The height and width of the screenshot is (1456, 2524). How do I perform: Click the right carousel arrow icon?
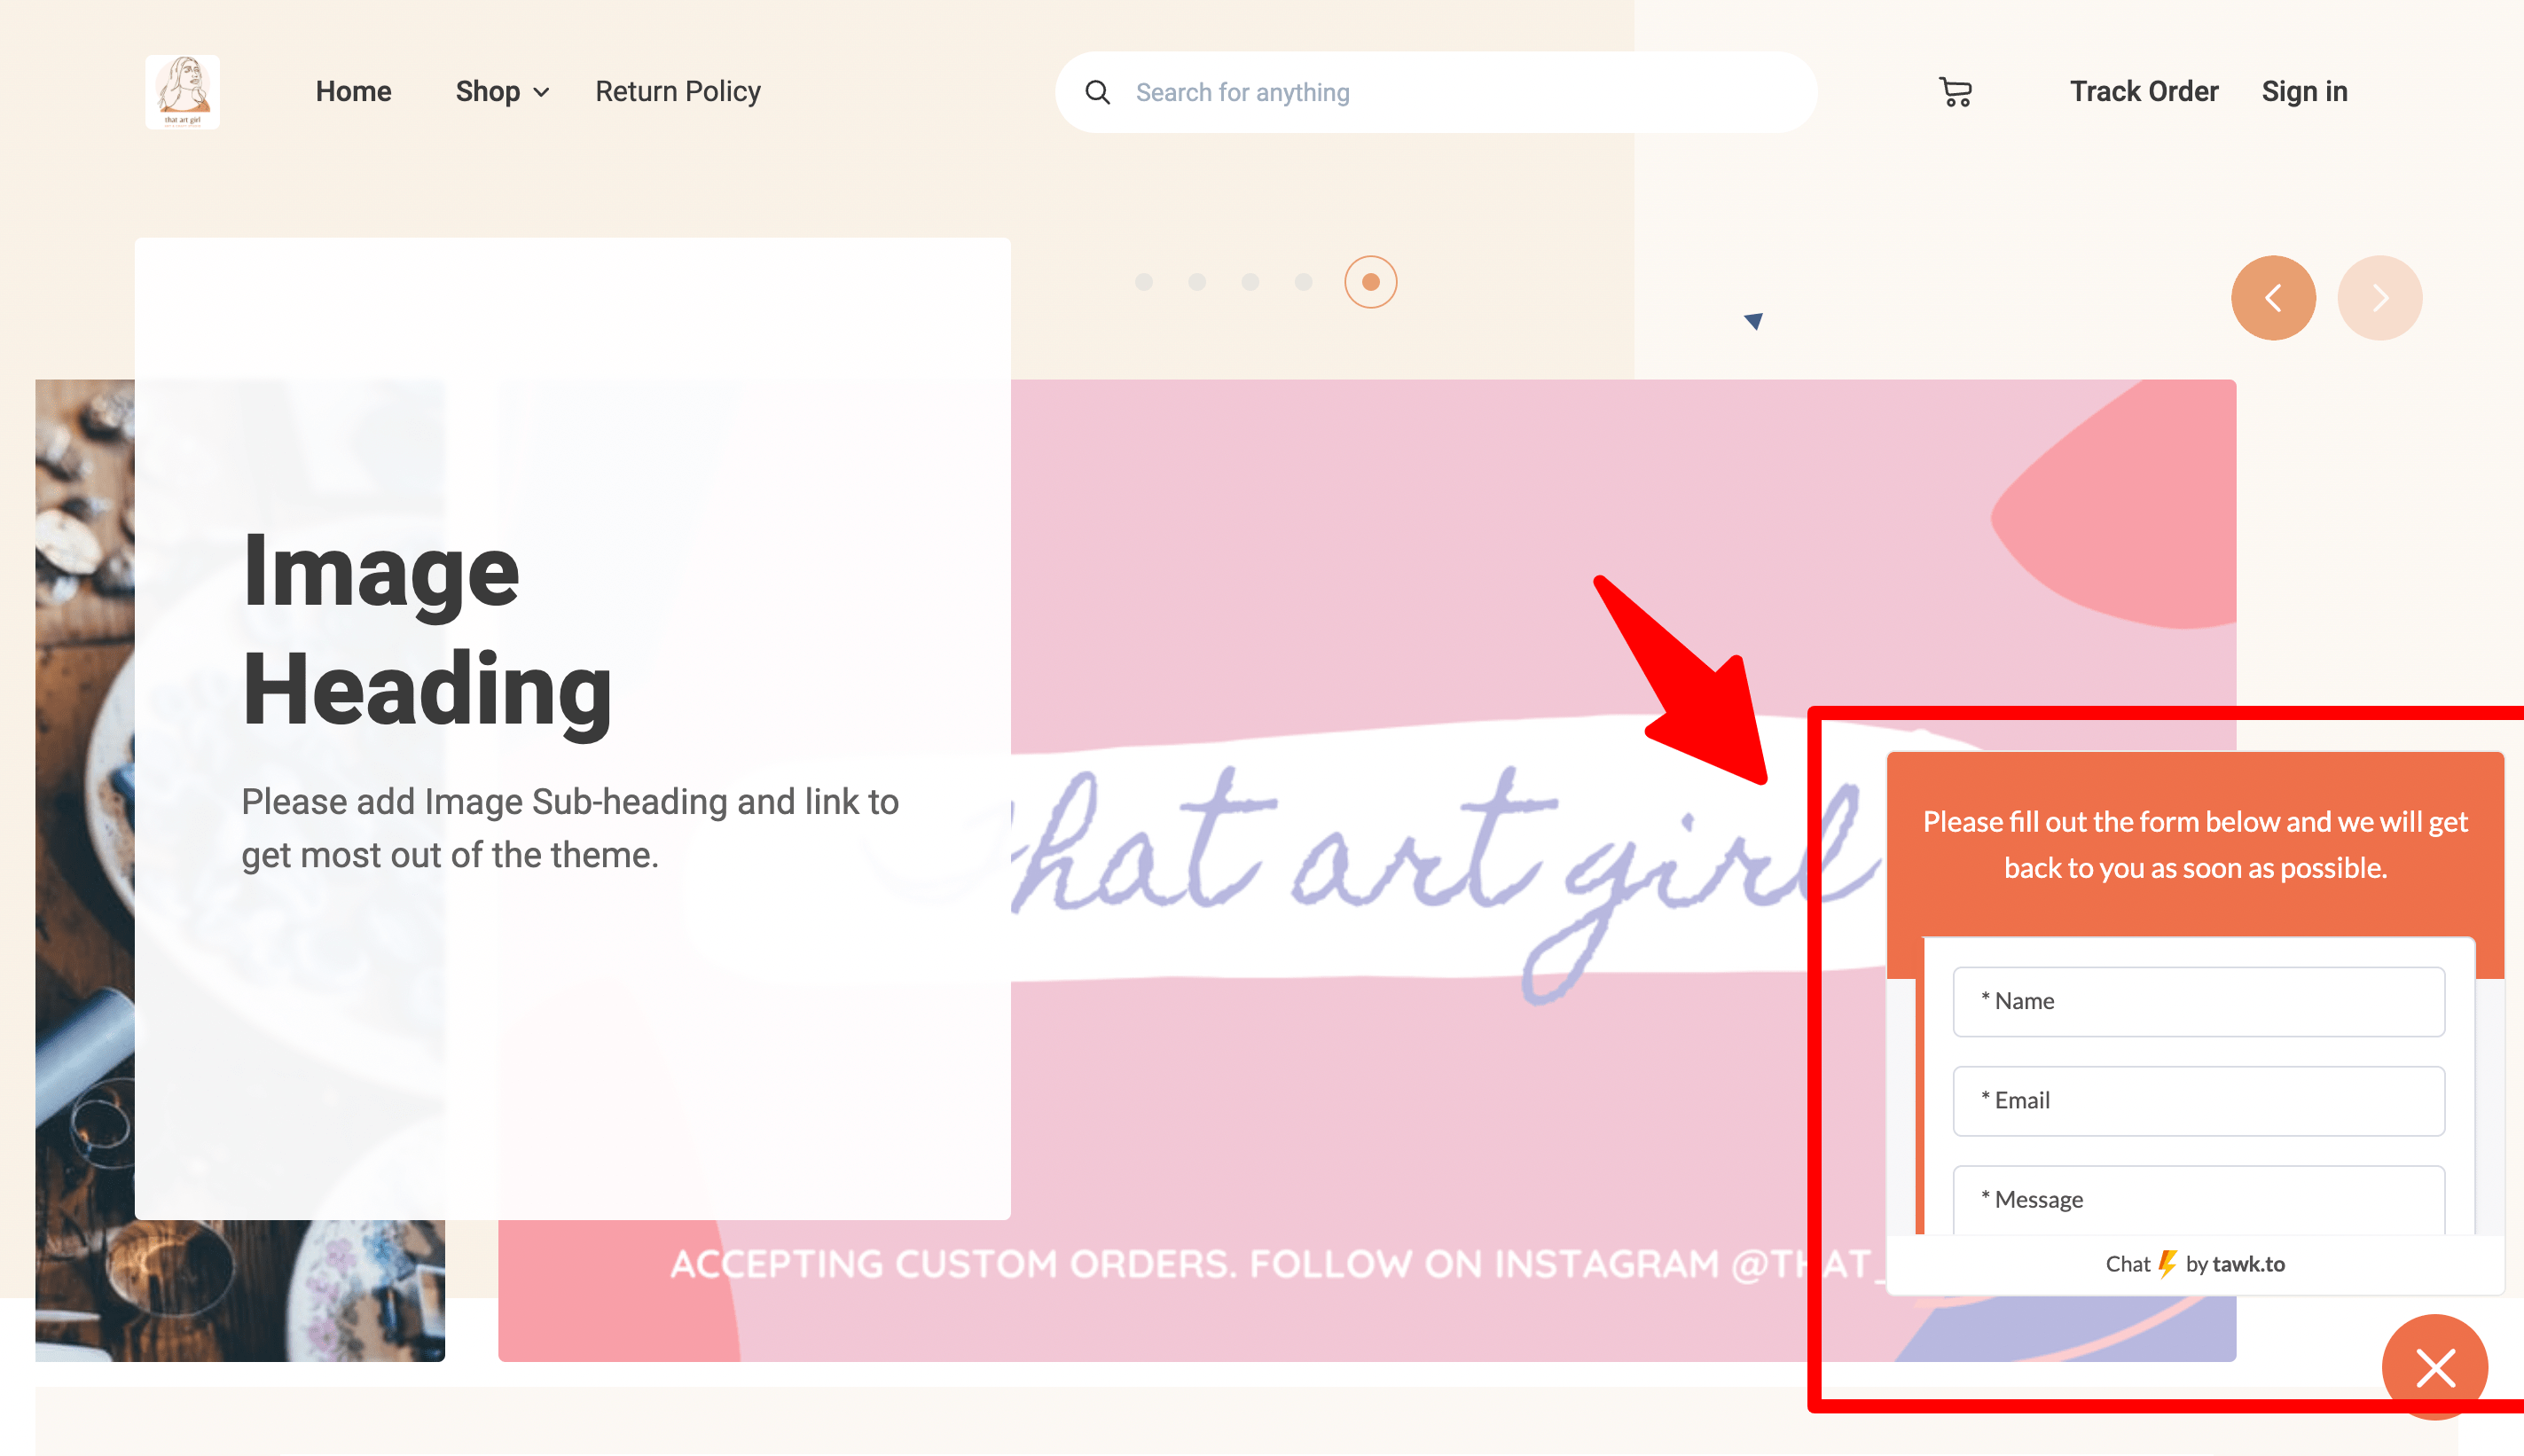(x=2379, y=296)
